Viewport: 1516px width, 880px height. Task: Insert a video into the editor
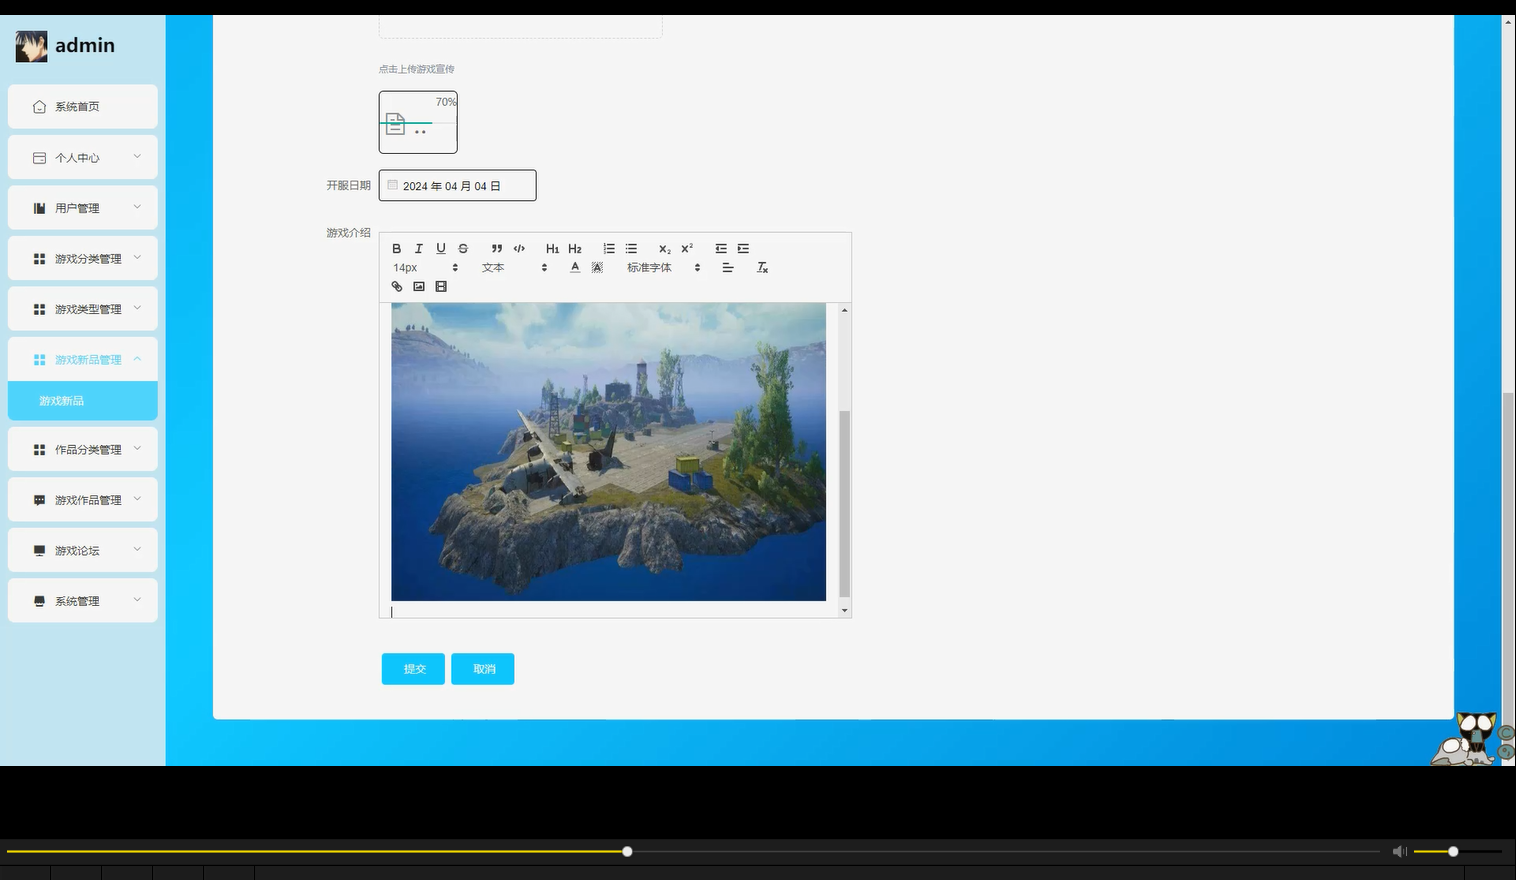[441, 287]
